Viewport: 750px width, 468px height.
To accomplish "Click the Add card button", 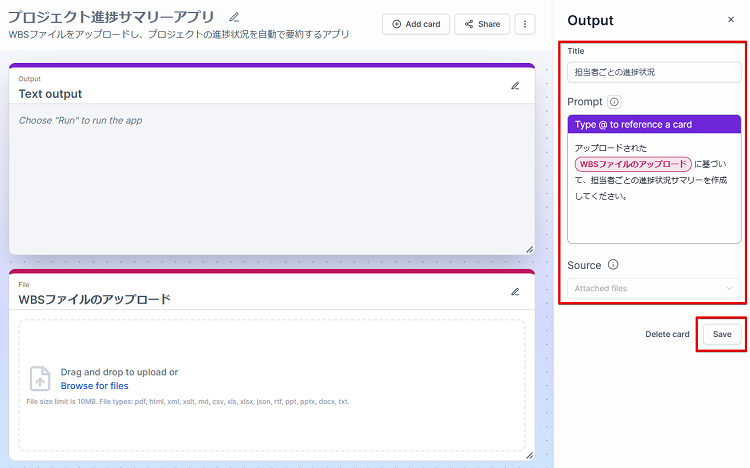I will point(416,24).
